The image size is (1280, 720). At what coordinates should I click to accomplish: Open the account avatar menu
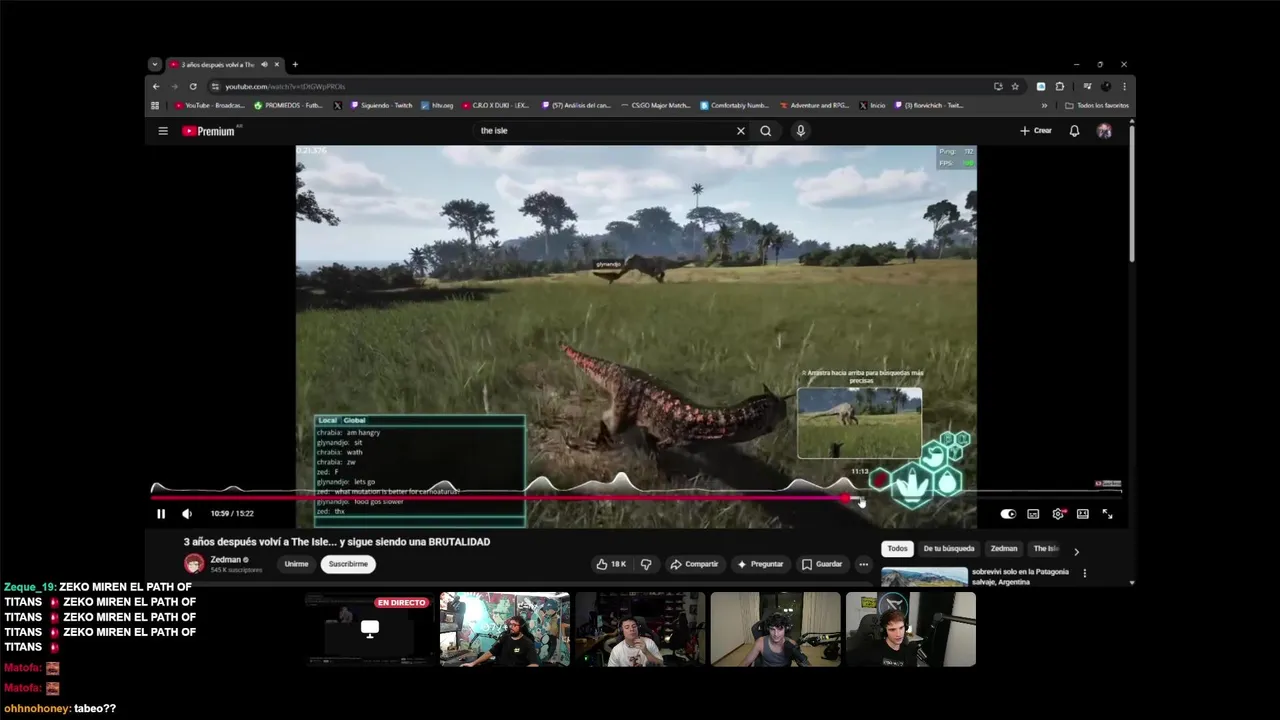pos(1104,131)
